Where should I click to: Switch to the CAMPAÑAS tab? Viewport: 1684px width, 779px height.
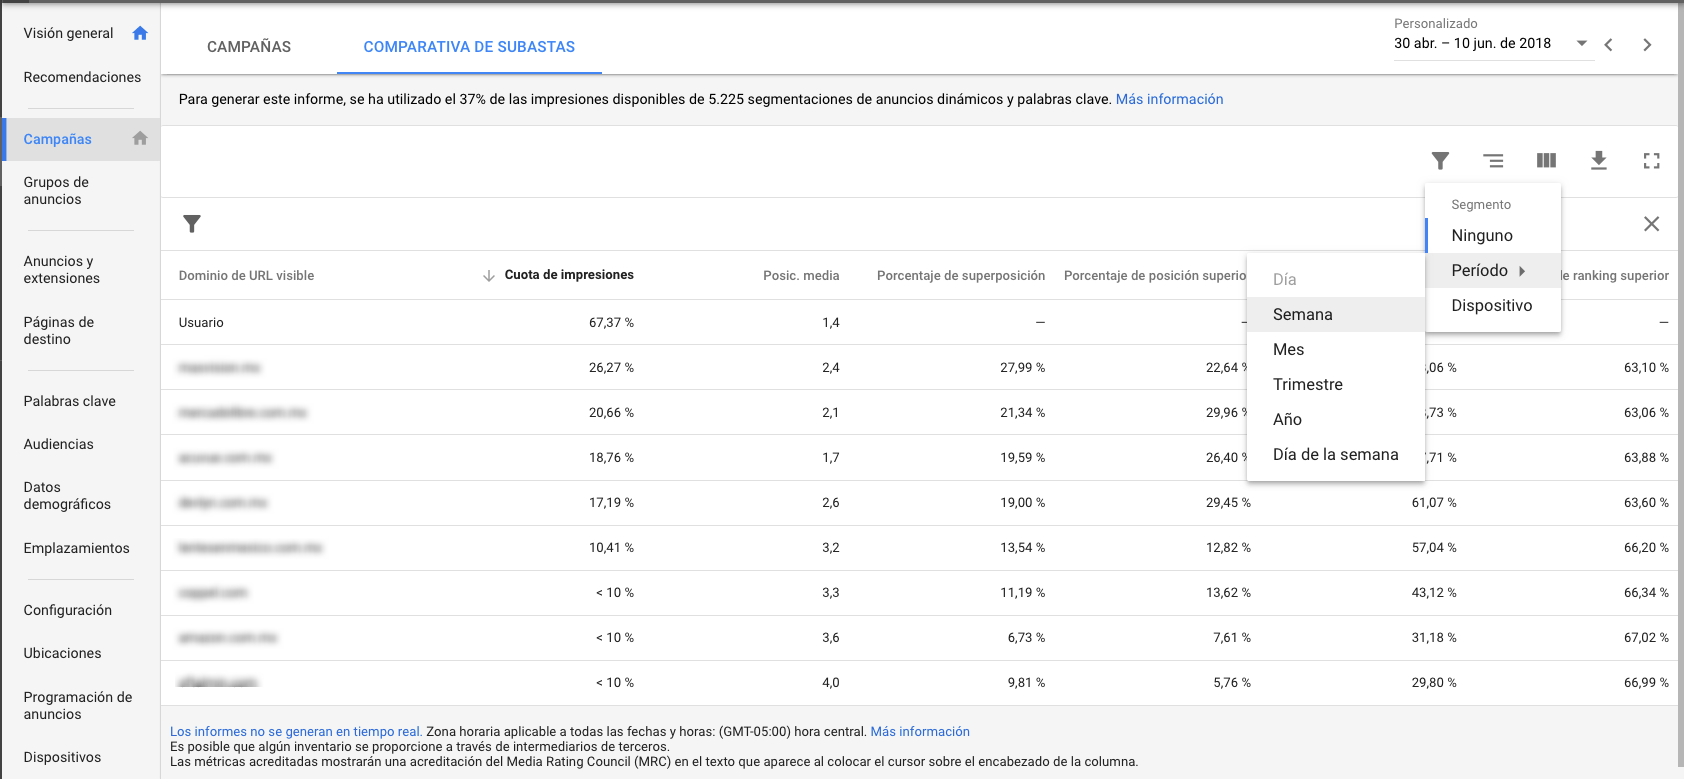(249, 47)
